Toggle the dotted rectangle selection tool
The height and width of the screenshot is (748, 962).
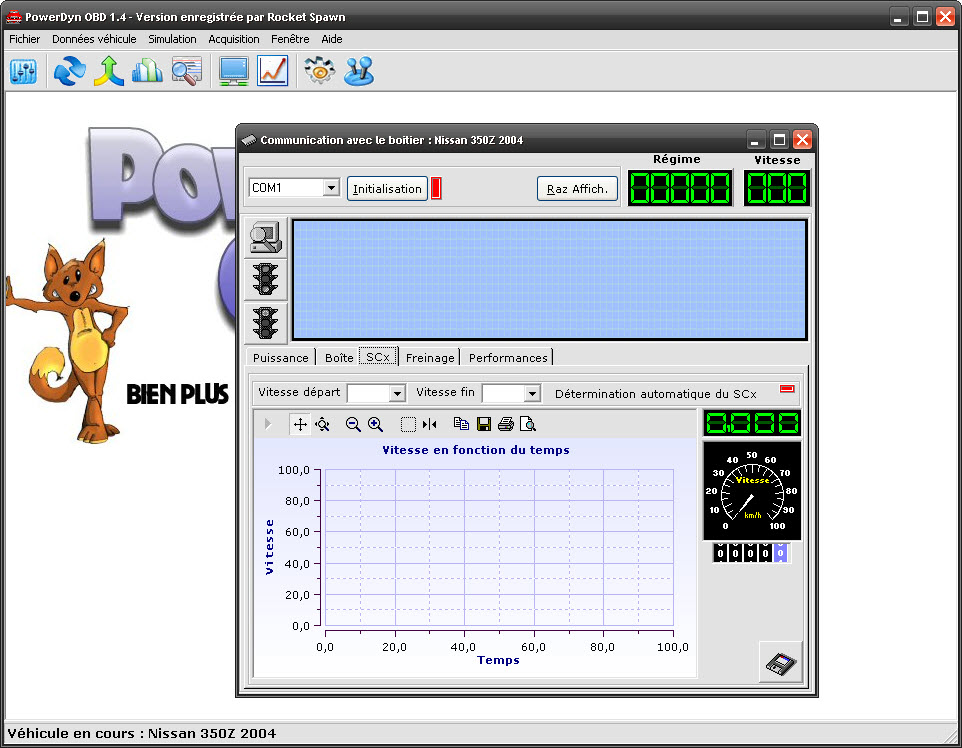pos(408,424)
